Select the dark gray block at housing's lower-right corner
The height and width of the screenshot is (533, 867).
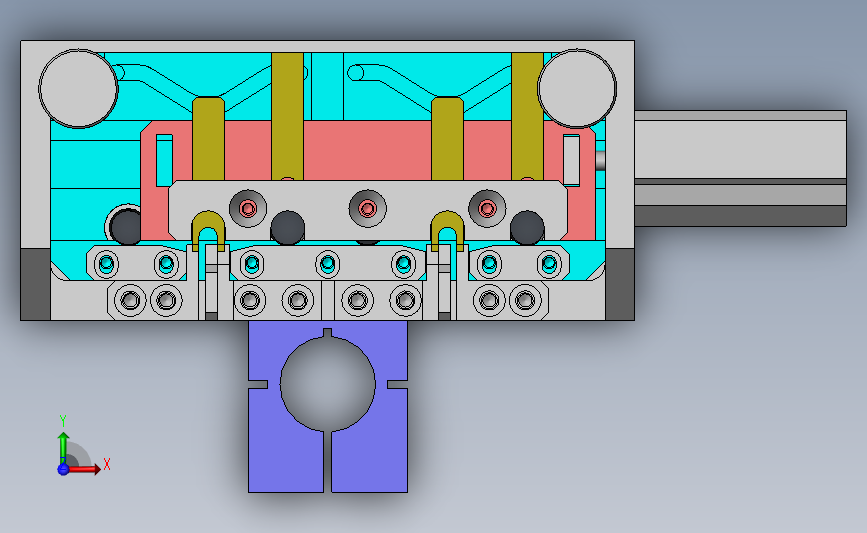pyautogui.click(x=620, y=284)
